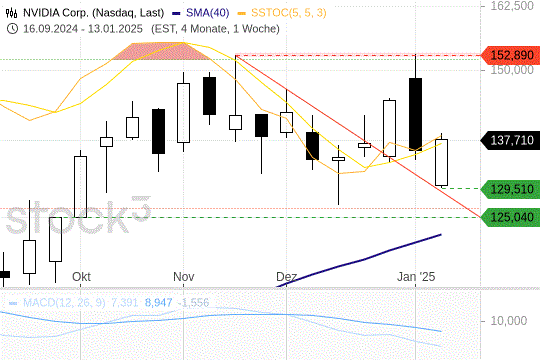
Task: Select the black 137,710 current price label
Action: [510, 140]
